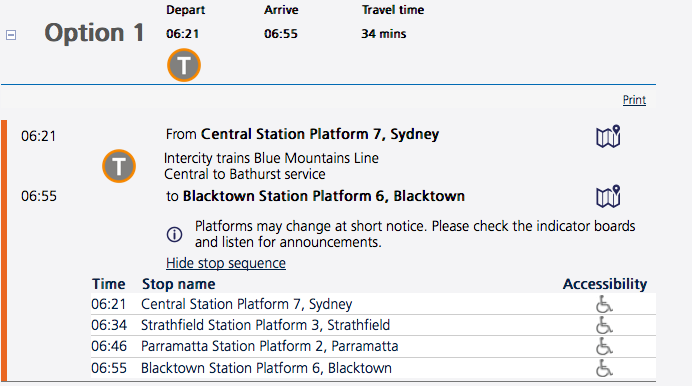
Task: Click the train icon under Depart time
Action: [184, 65]
